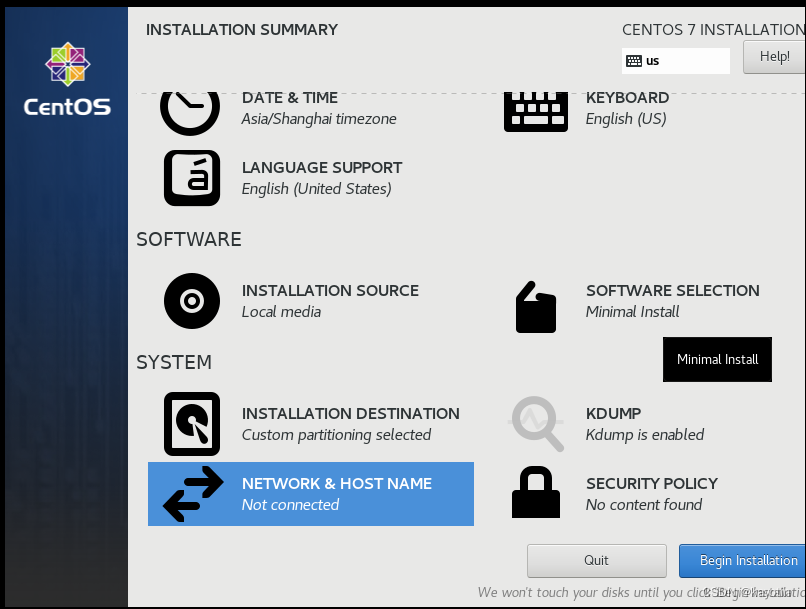The width and height of the screenshot is (806, 609).
Task: Open the INSTALLATION DESTINATION heading
Action: click(x=351, y=413)
